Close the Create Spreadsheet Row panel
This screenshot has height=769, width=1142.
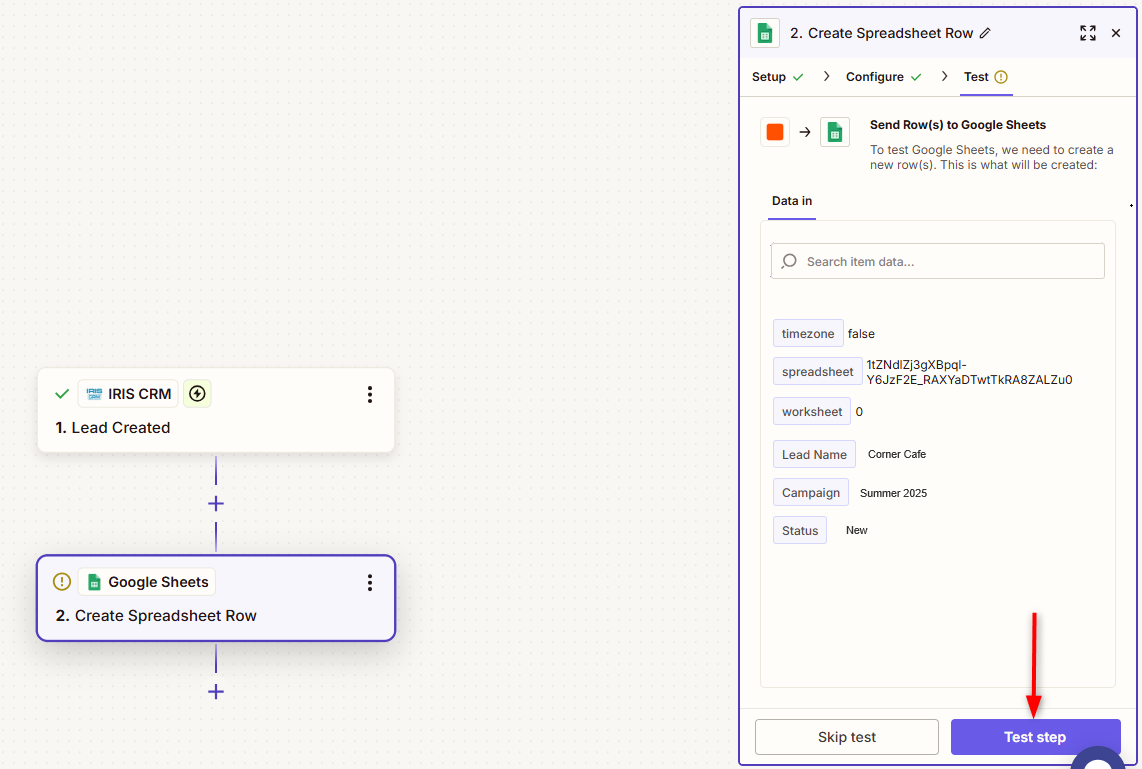tap(1116, 33)
